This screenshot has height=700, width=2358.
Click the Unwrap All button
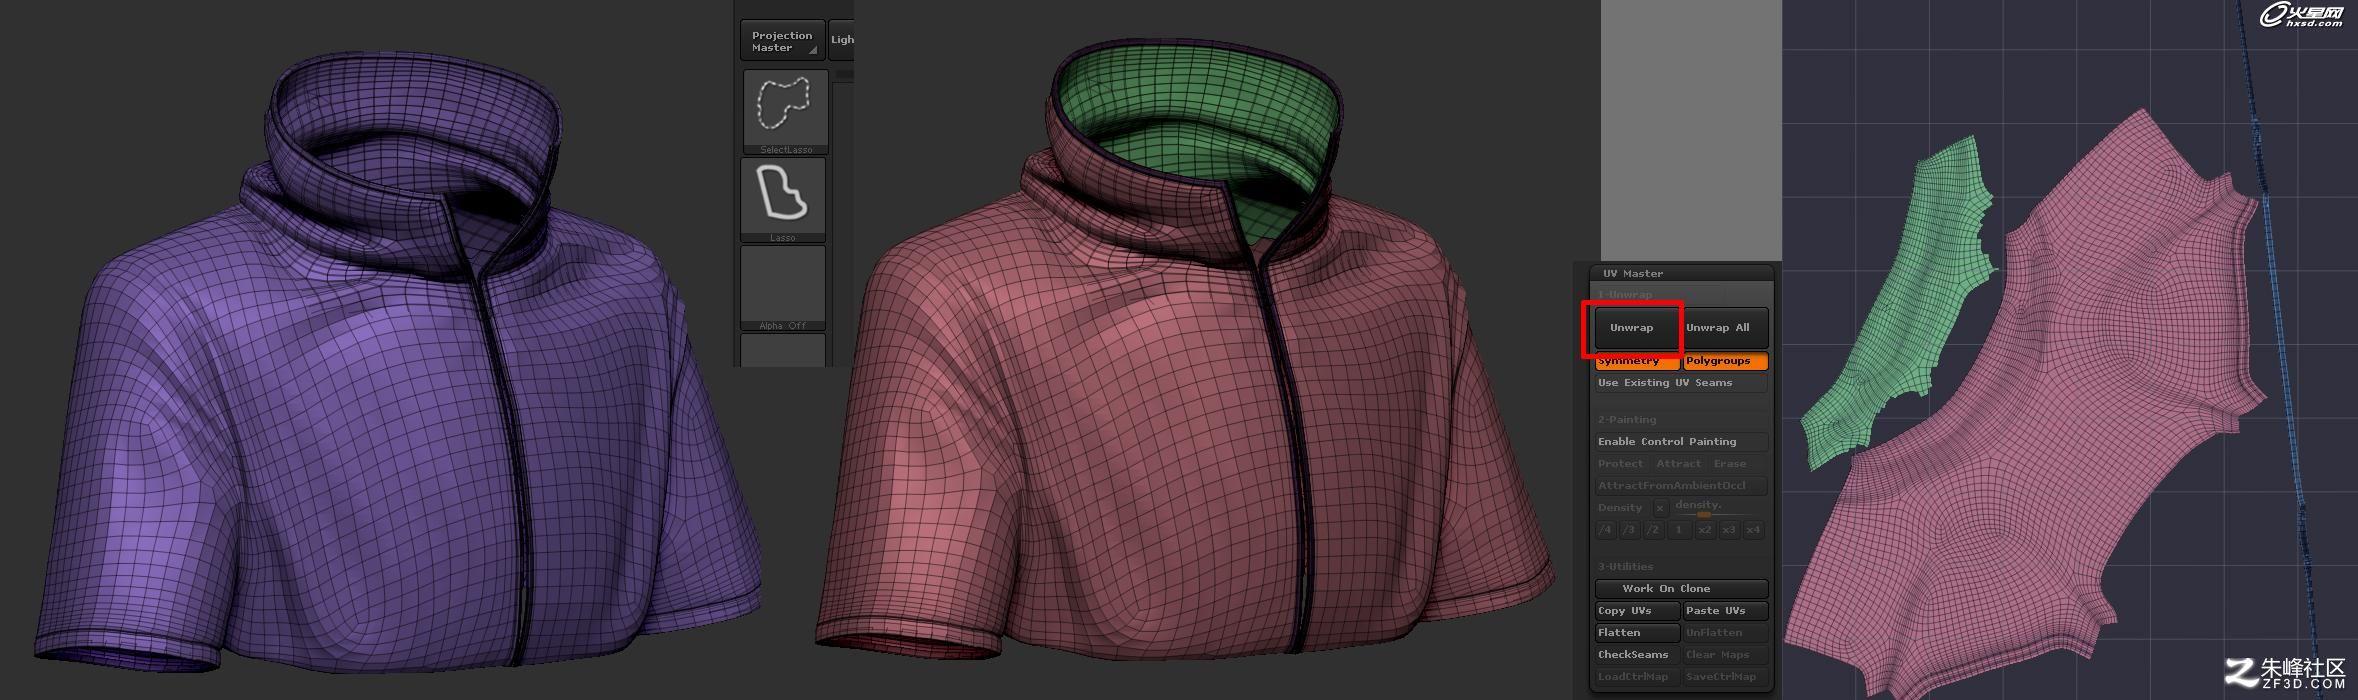[x=1725, y=328]
